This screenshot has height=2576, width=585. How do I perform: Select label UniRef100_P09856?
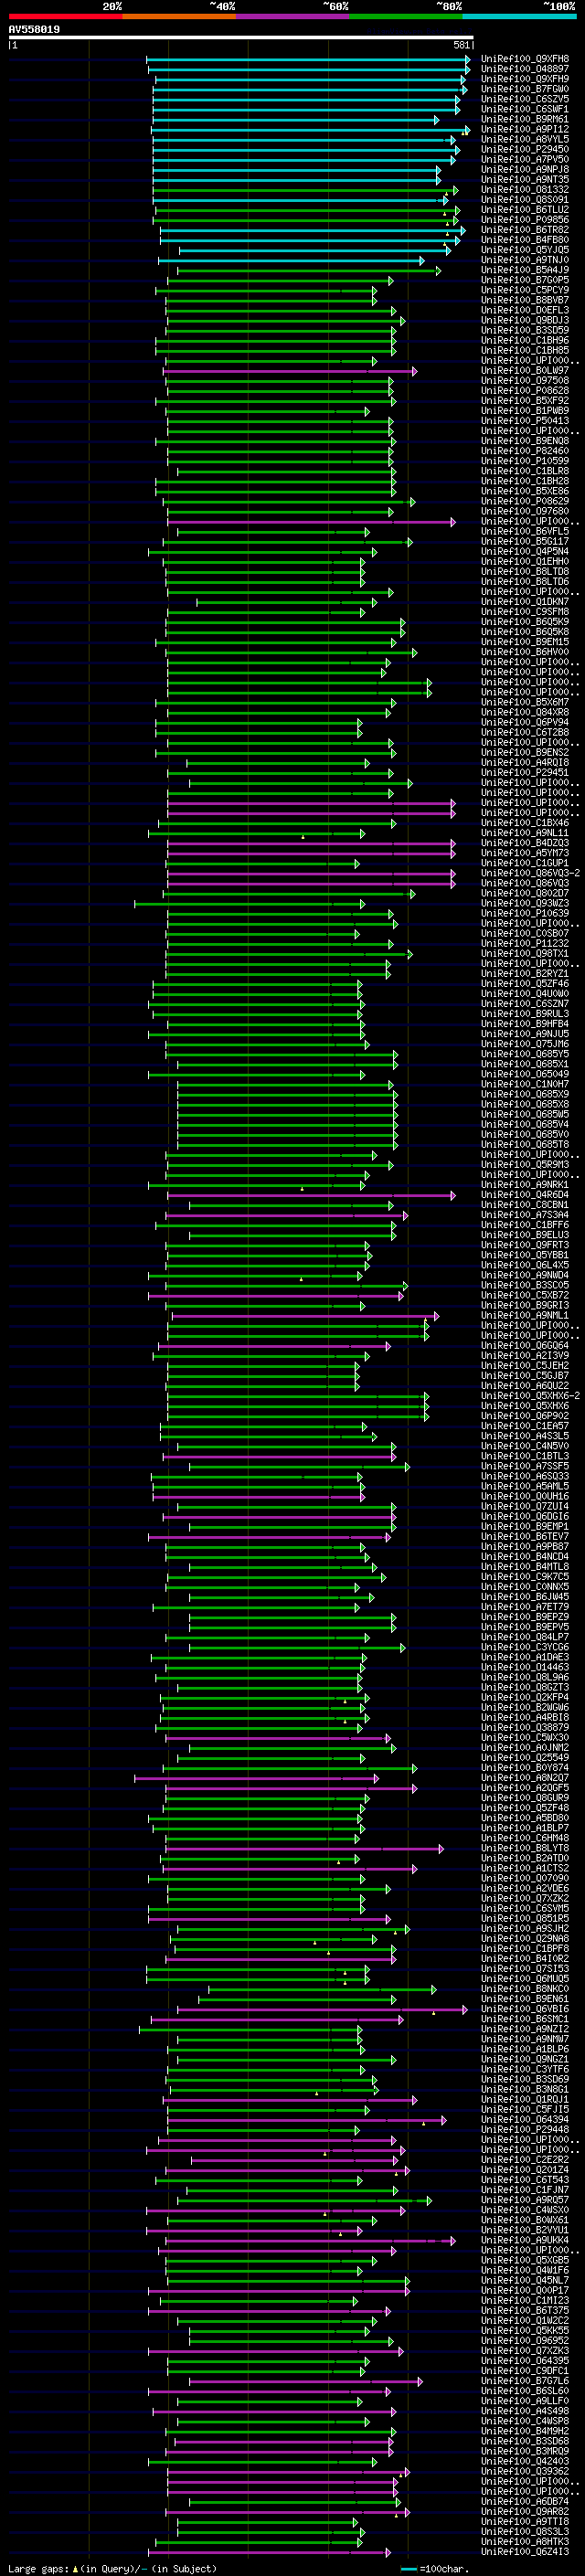pyautogui.click(x=525, y=220)
